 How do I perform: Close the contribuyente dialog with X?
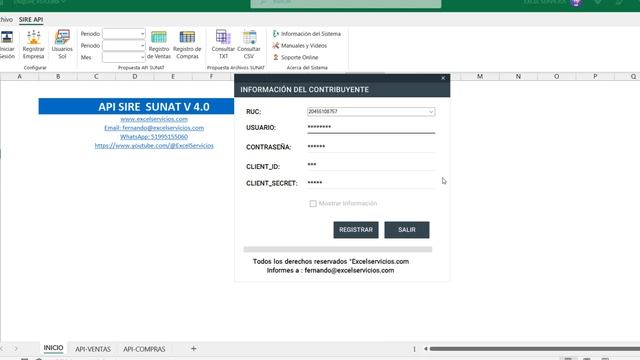(x=443, y=78)
